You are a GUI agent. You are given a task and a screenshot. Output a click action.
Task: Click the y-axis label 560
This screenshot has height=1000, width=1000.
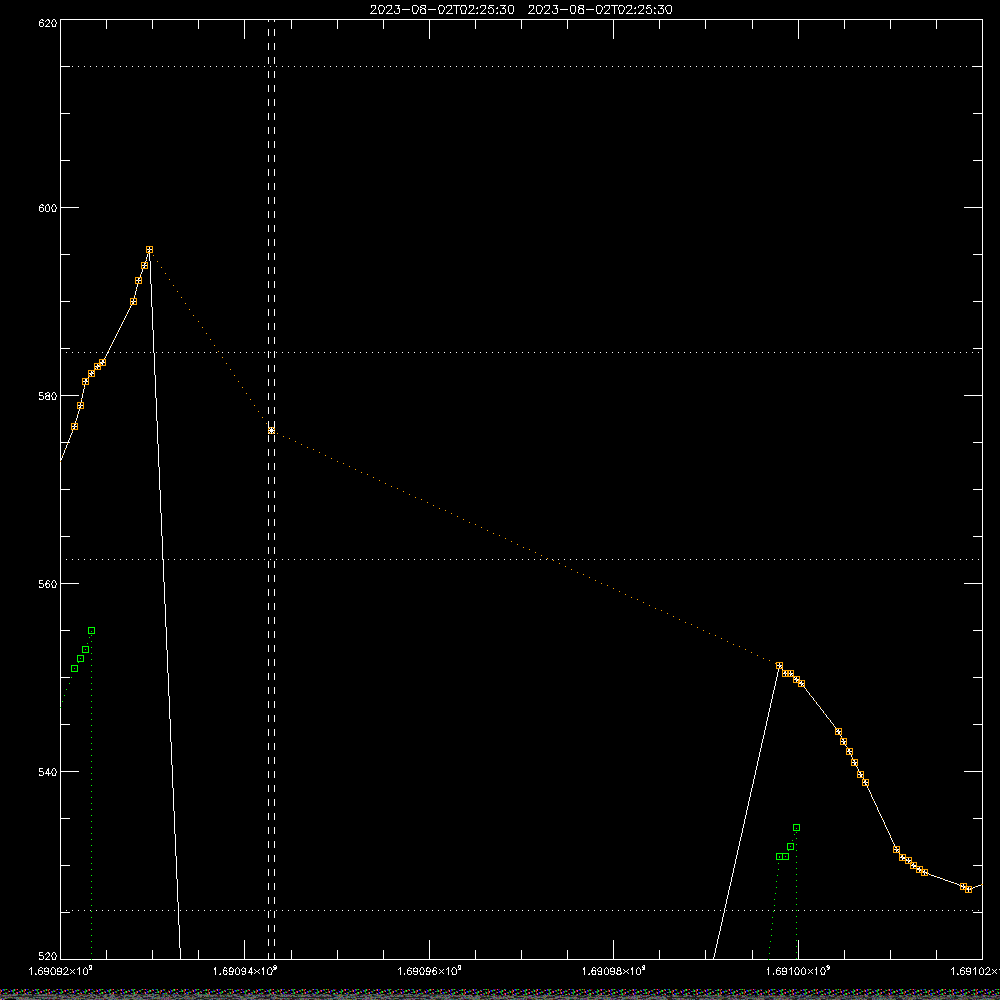pyautogui.click(x=48, y=584)
